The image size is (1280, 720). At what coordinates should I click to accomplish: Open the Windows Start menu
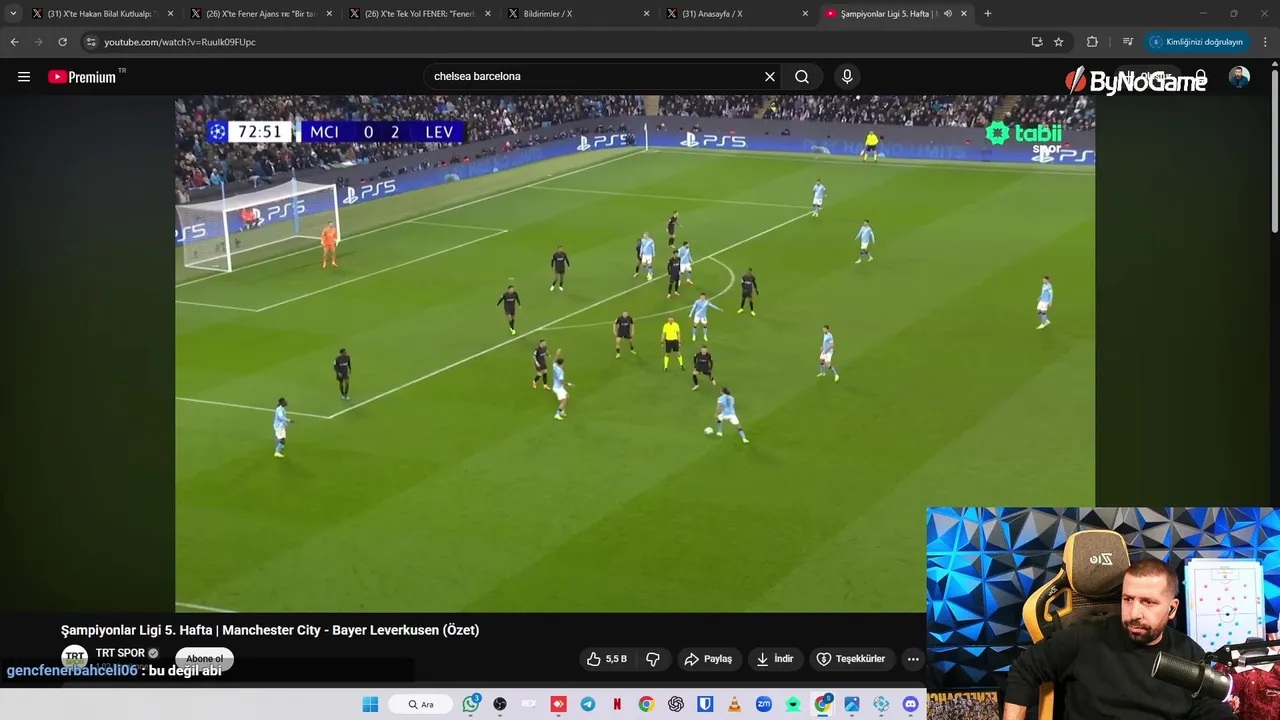click(x=370, y=704)
